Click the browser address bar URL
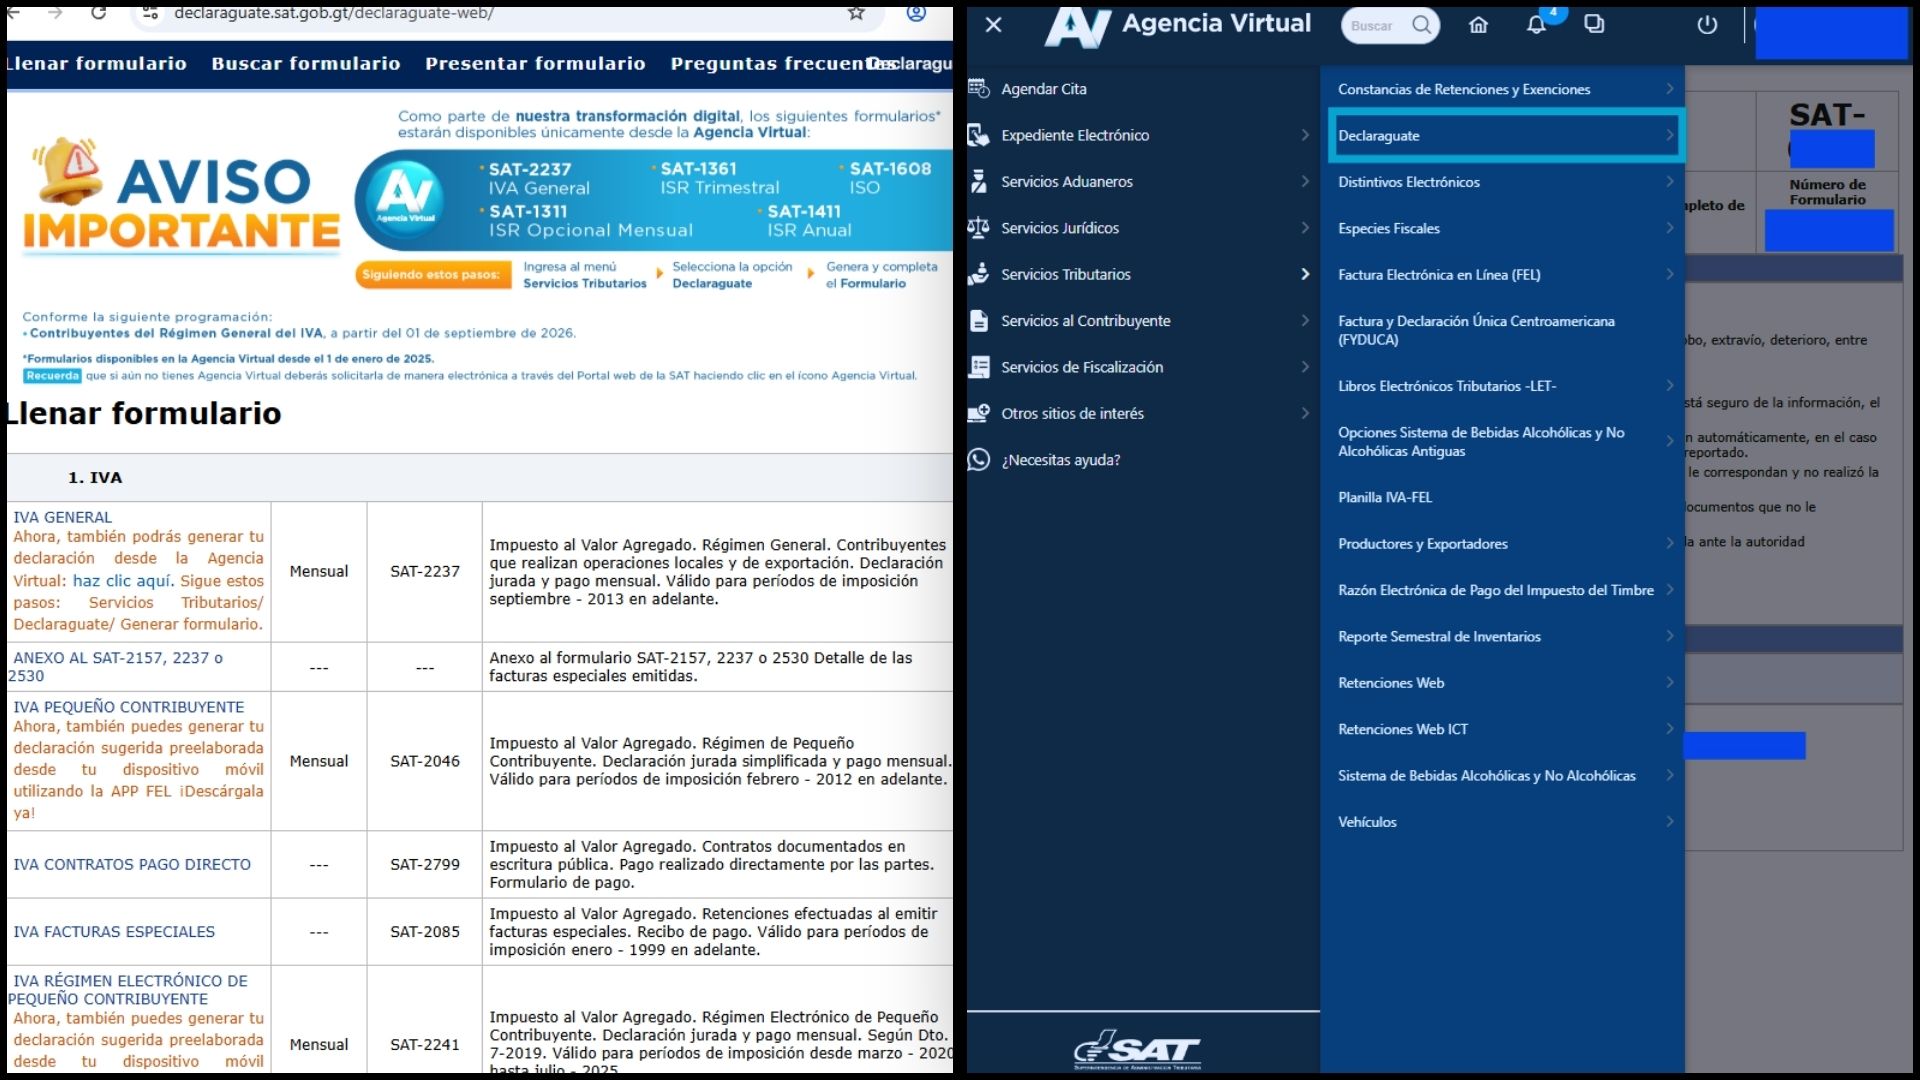1920x1080 pixels. [x=334, y=13]
